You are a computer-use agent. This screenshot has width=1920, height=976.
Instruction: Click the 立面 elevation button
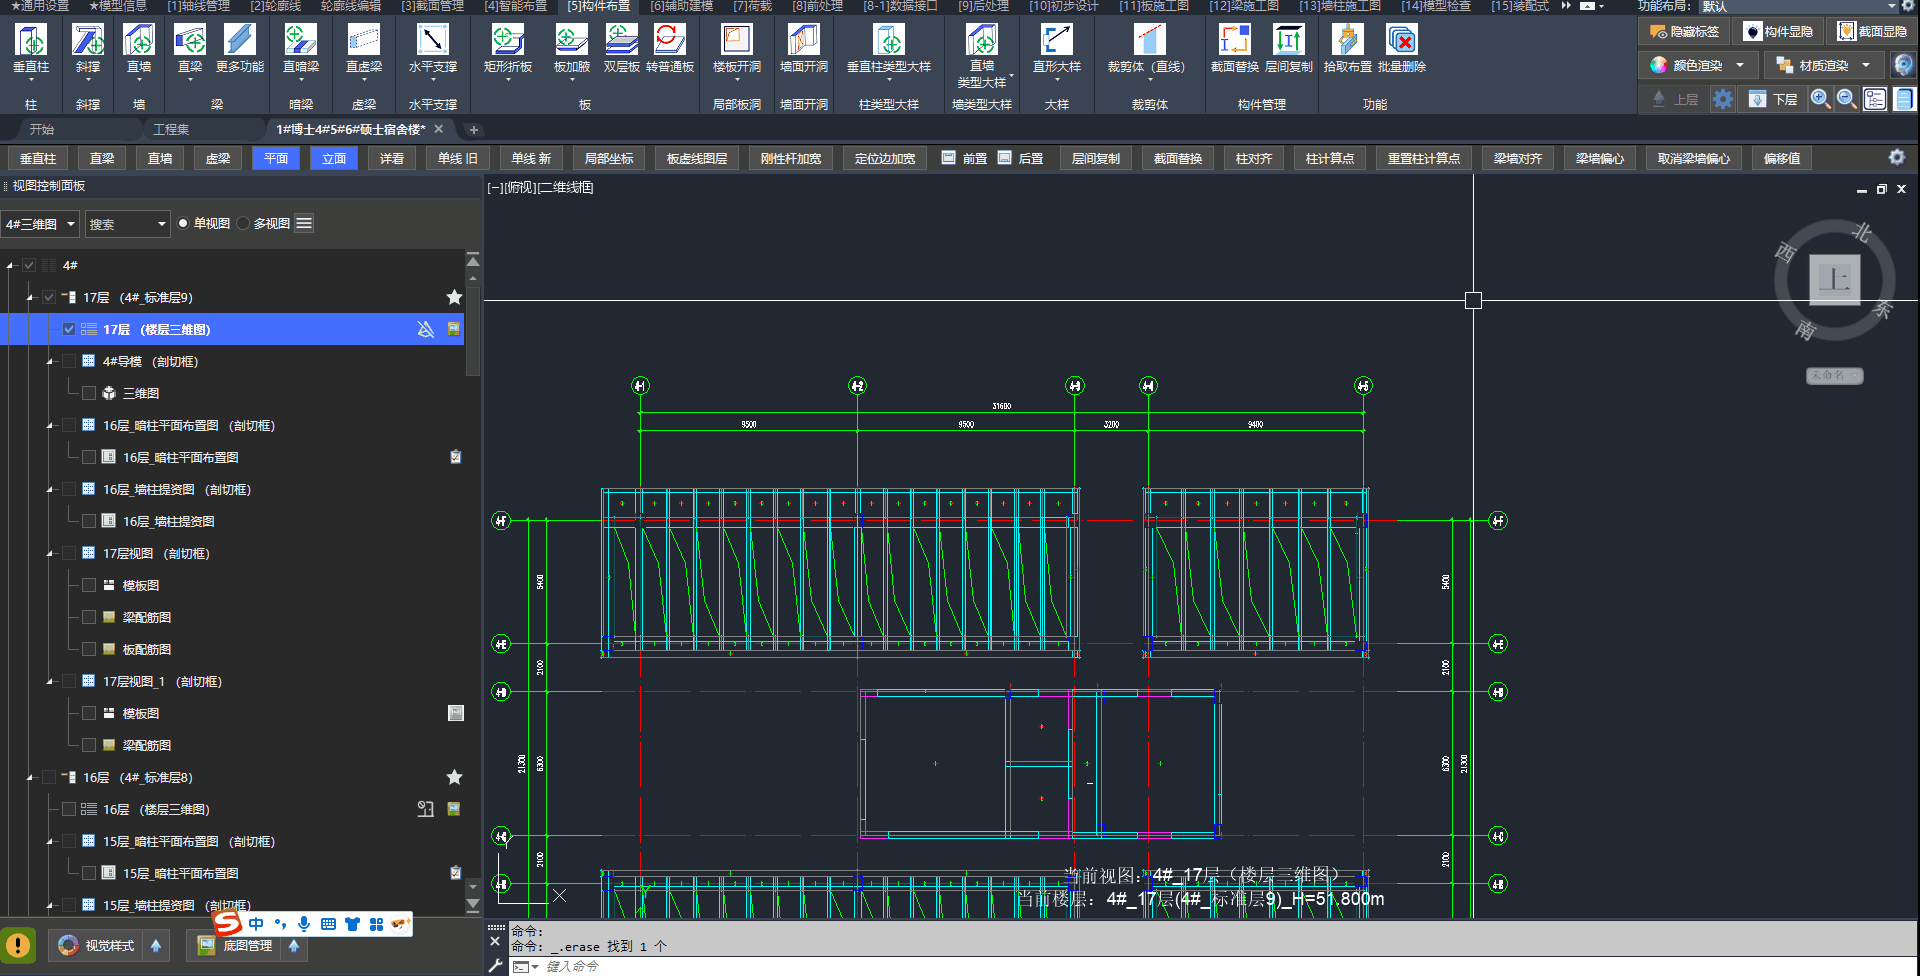pos(334,159)
